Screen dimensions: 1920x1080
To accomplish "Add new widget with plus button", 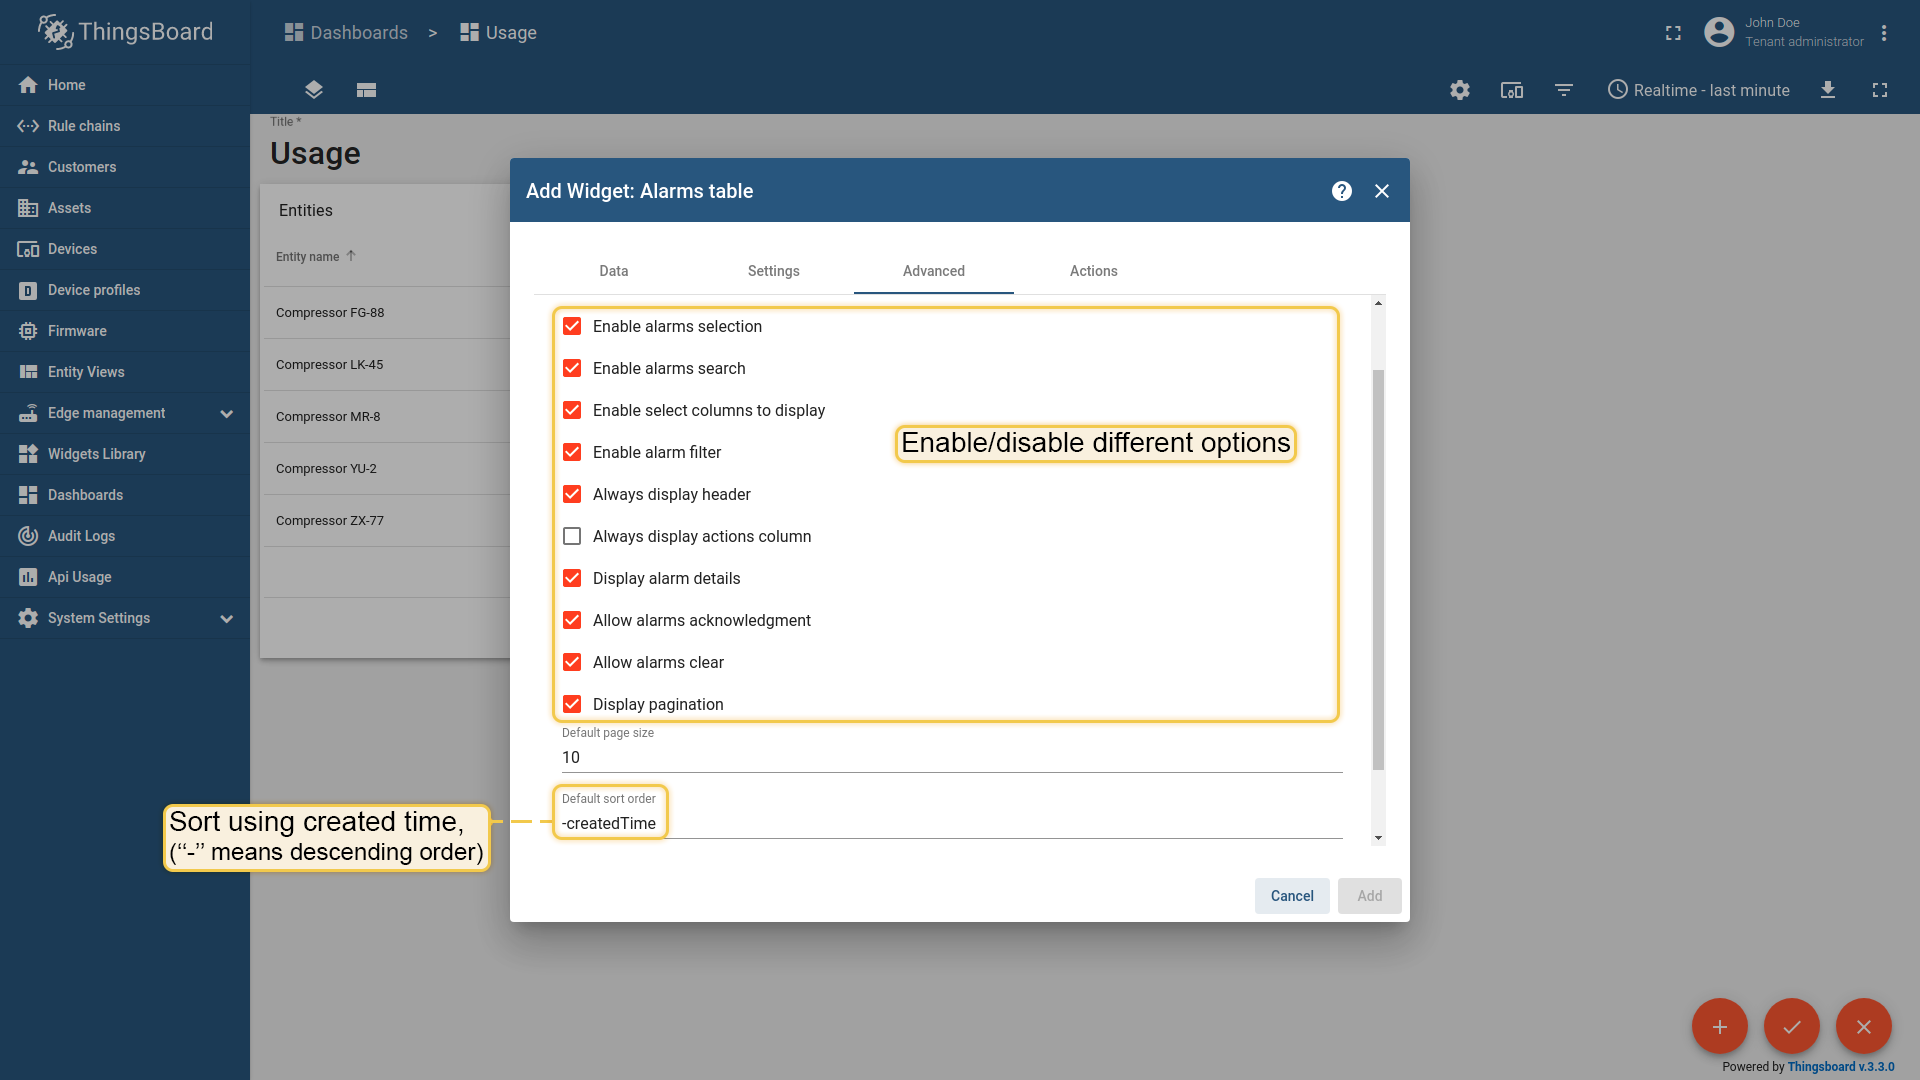I will pyautogui.click(x=1720, y=1026).
